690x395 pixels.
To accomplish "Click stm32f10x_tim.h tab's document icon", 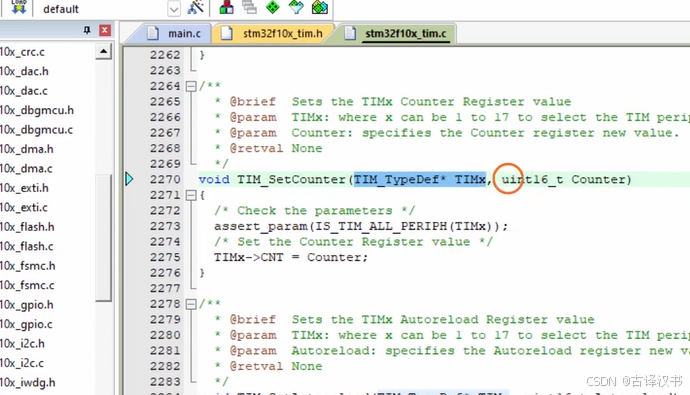I will coord(227,33).
